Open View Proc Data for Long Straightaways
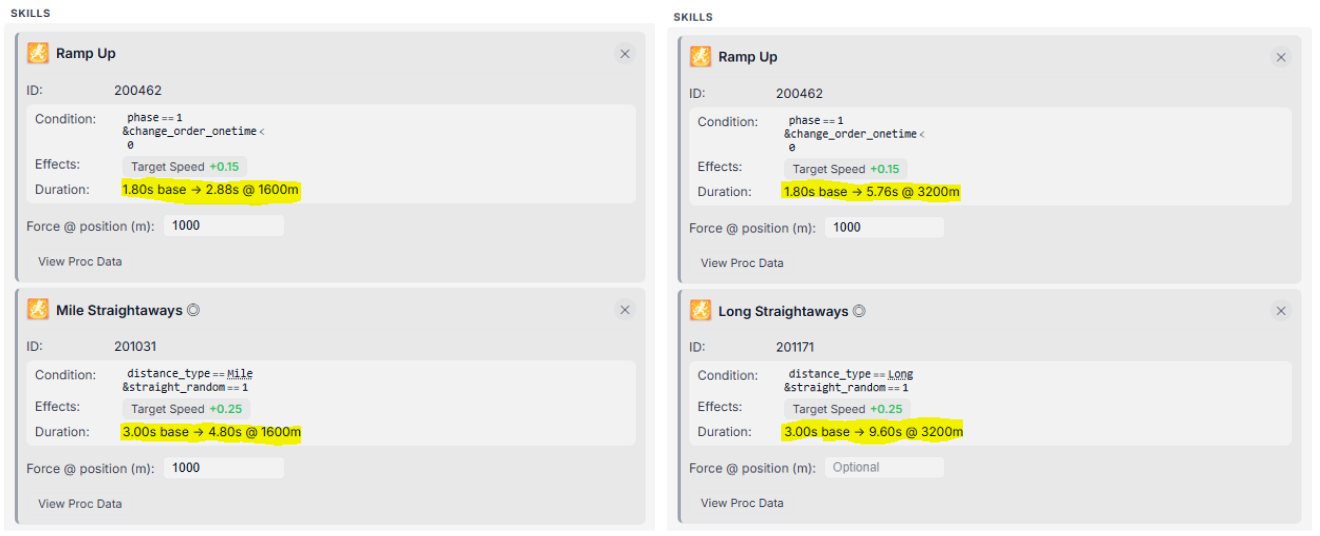 742,503
